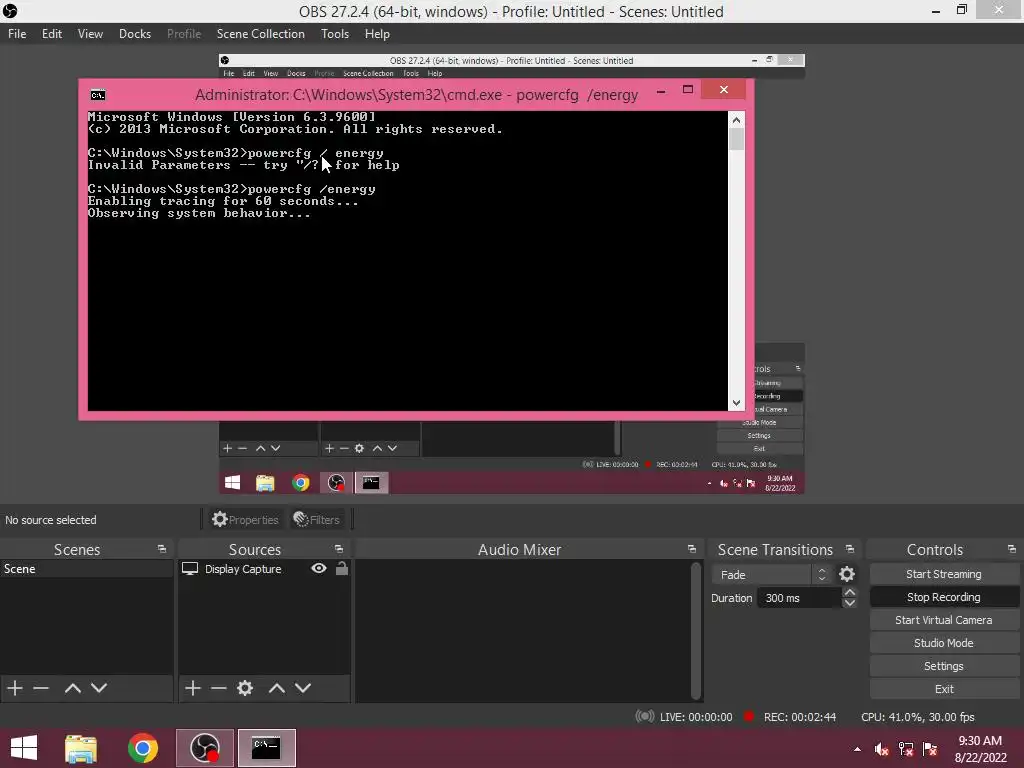Pop out the Sources dock
Image resolution: width=1024 pixels, height=768 pixels.
[339, 549]
